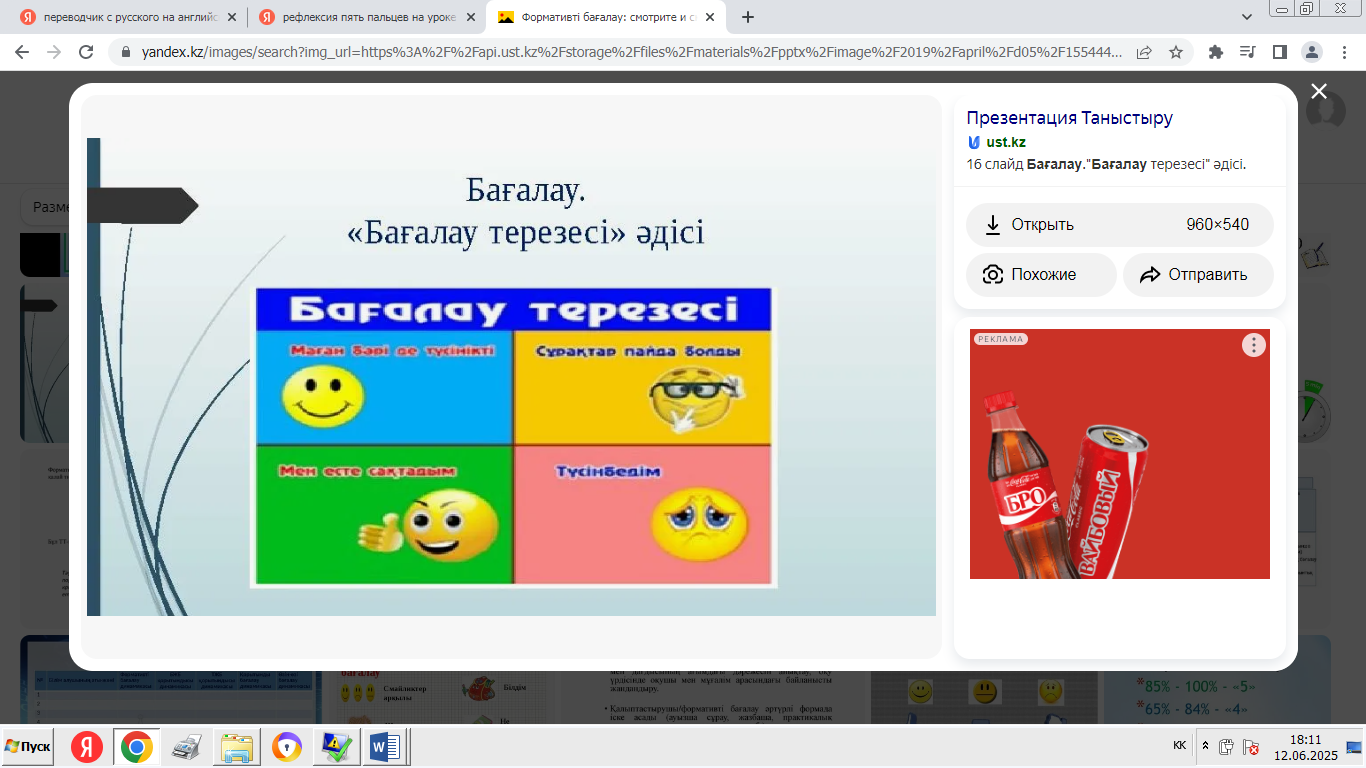View site information via the padlock icon
Screen dimensions: 1366x768
click(126, 53)
